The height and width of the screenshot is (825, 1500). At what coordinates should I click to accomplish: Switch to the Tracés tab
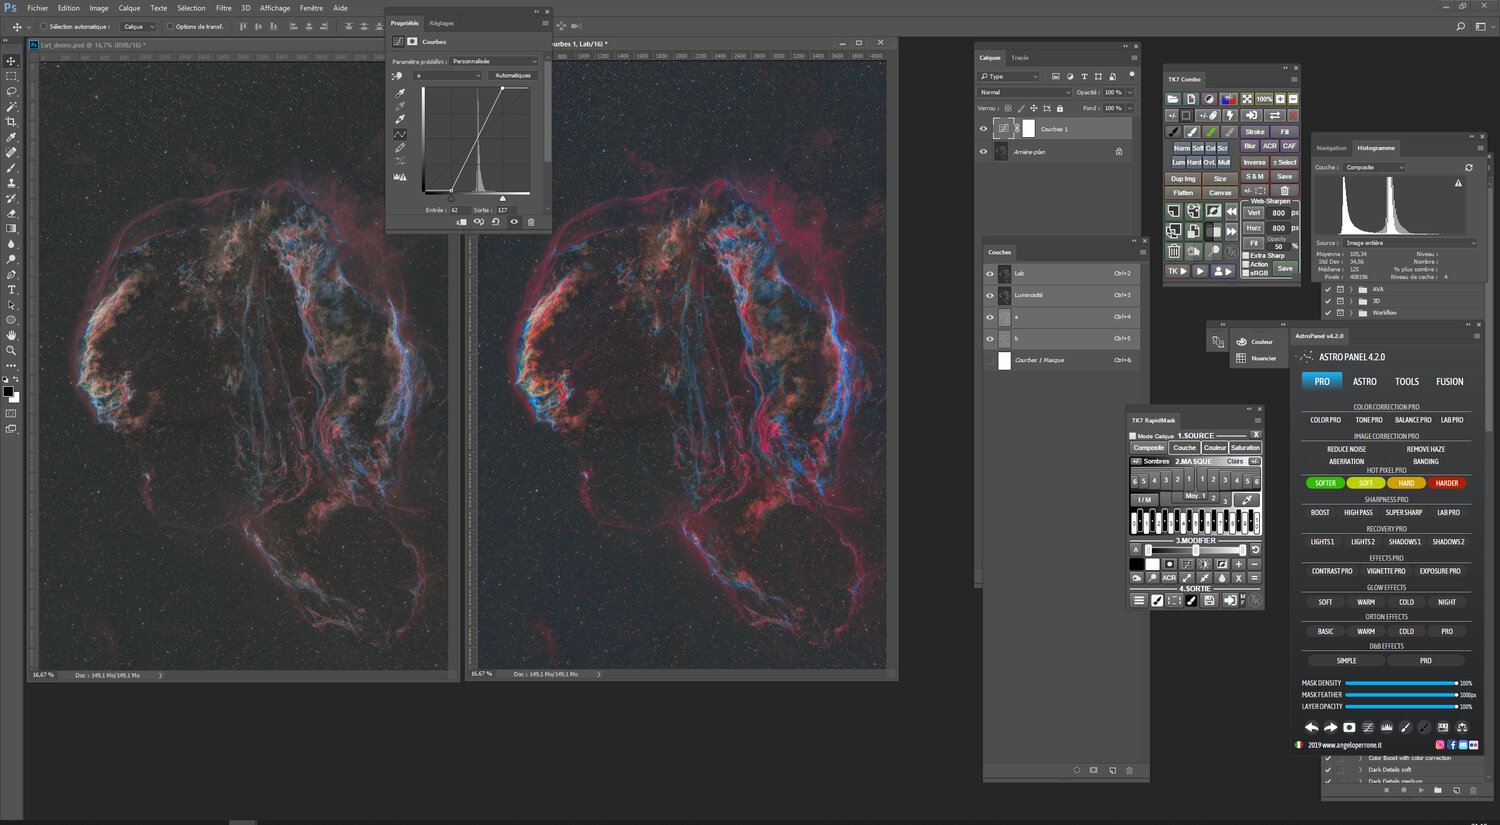click(1020, 58)
